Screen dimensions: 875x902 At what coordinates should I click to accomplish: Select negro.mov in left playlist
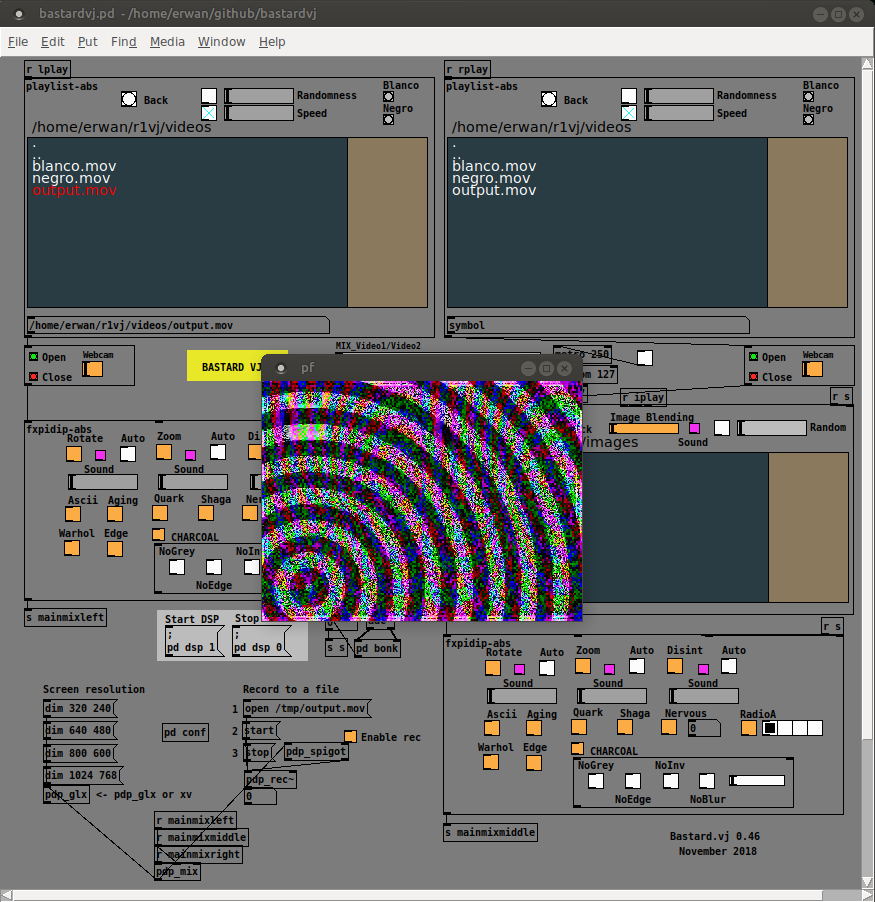(x=71, y=178)
